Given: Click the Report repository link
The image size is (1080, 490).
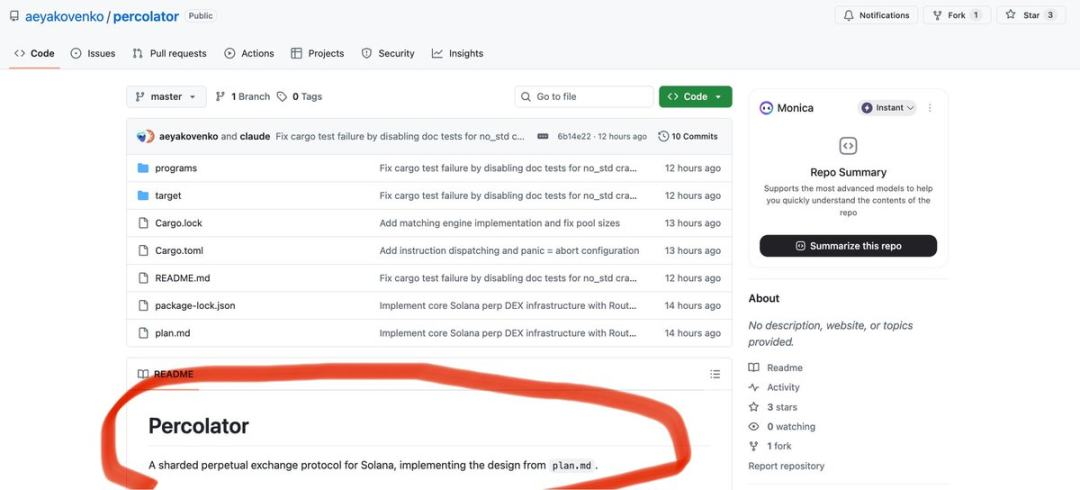Looking at the screenshot, I should (786, 466).
